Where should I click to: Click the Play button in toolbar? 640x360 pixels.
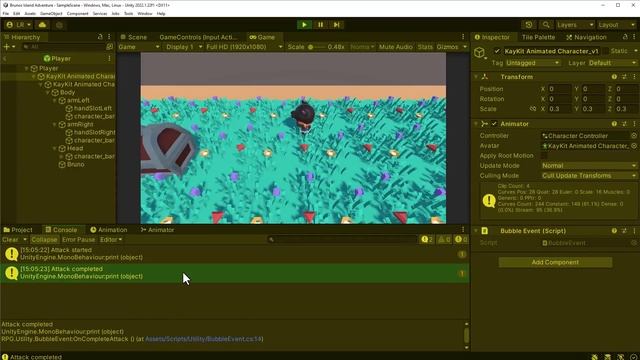point(304,25)
